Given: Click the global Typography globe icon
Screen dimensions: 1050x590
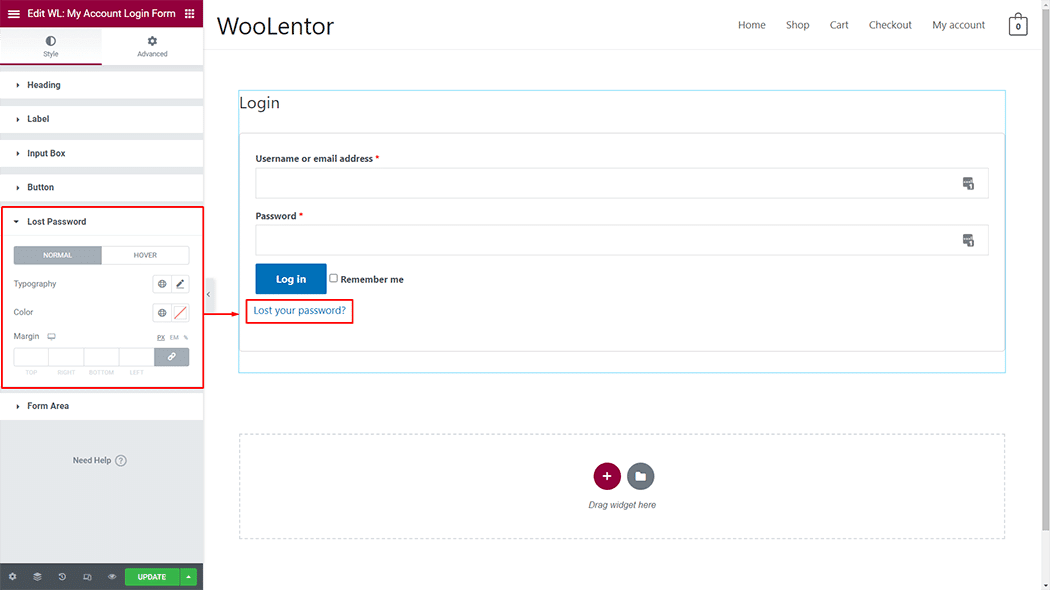Looking at the screenshot, I should pos(162,284).
